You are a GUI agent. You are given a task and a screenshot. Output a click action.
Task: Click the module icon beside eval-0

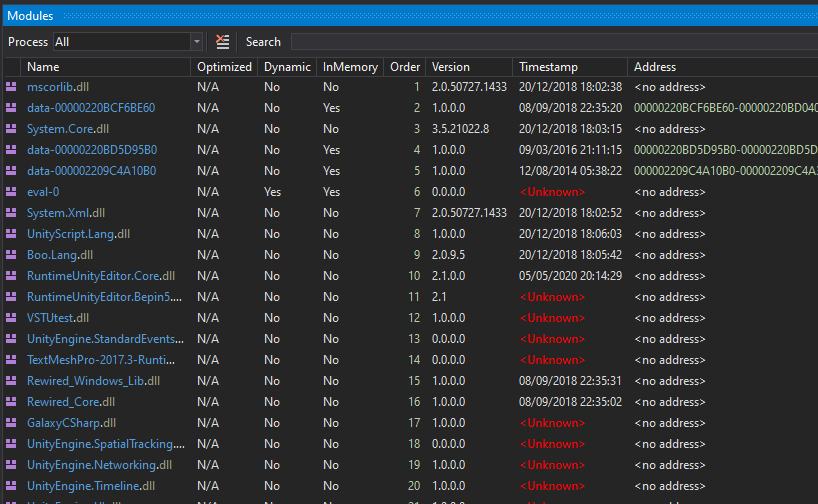tap(11, 191)
